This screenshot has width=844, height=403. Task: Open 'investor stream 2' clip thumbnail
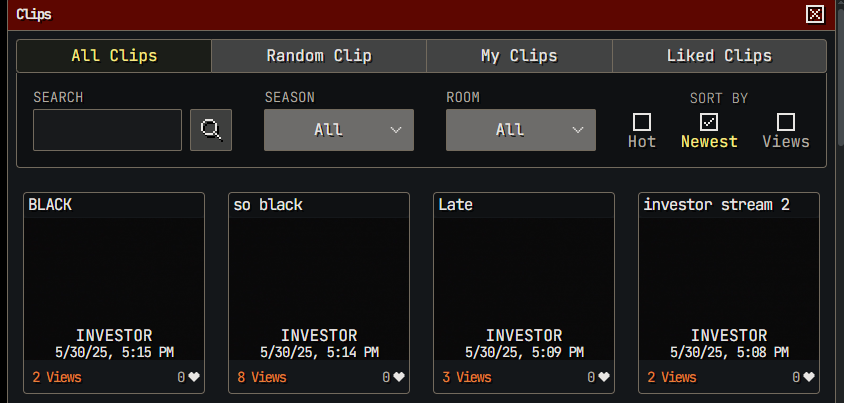729,270
